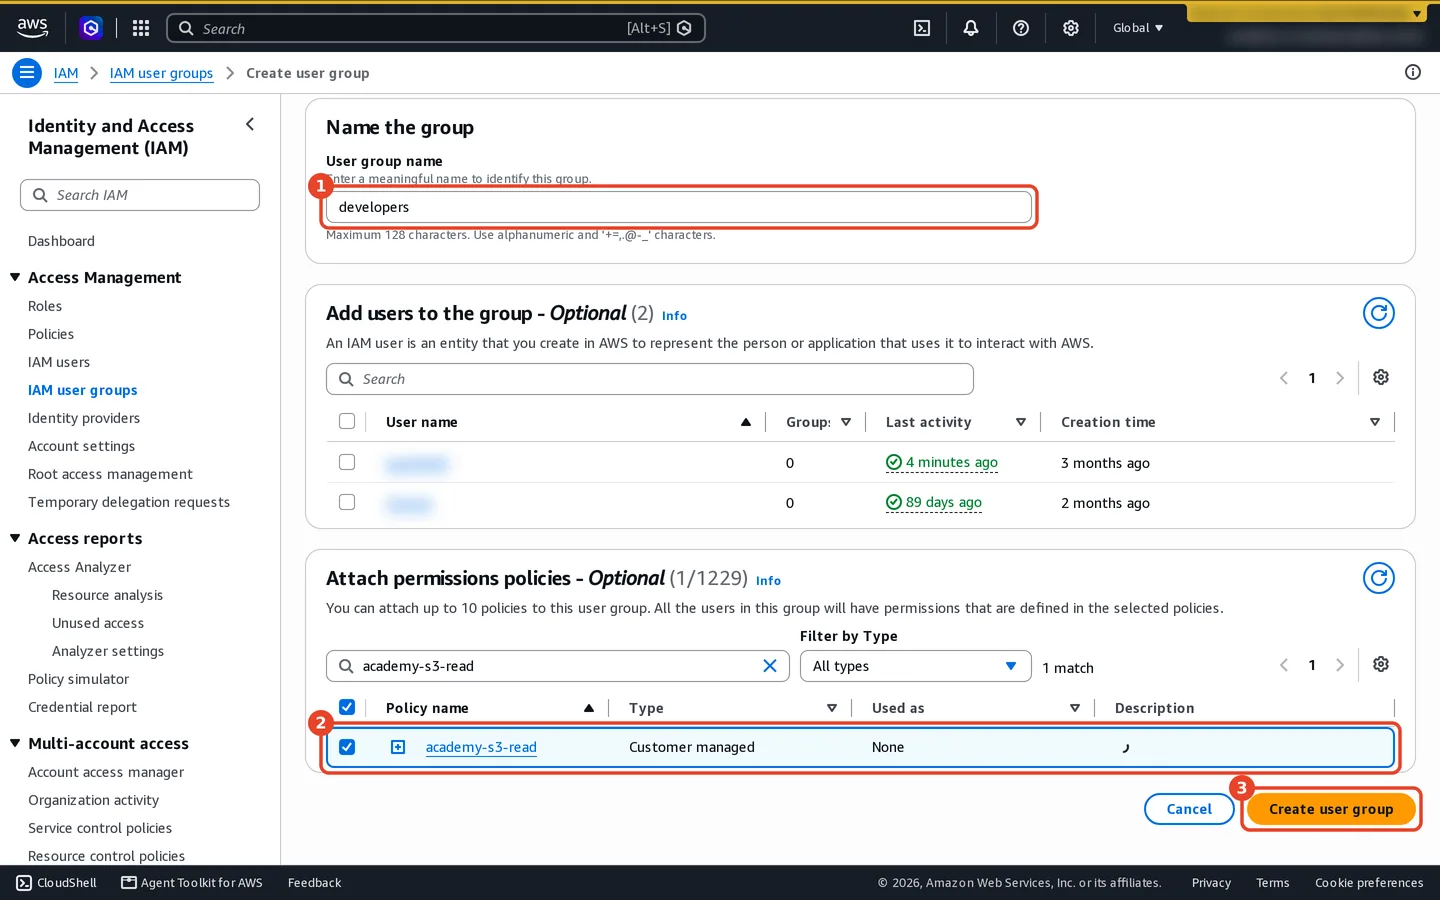Screen dimensions: 1440x900
Task: Follow the IAM user groups breadcrumb
Action: [x=161, y=73]
